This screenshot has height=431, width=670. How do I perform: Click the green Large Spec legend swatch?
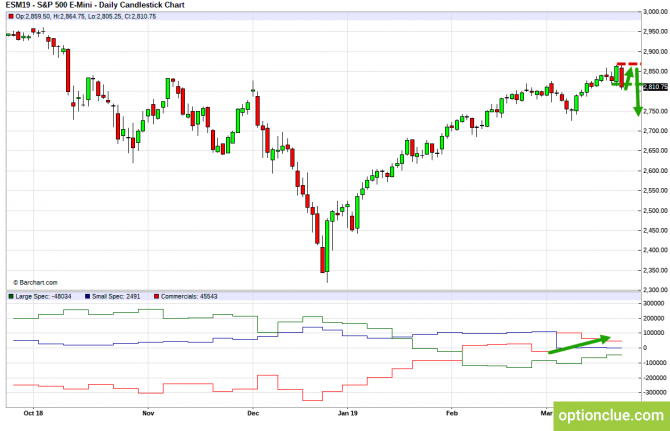11,296
